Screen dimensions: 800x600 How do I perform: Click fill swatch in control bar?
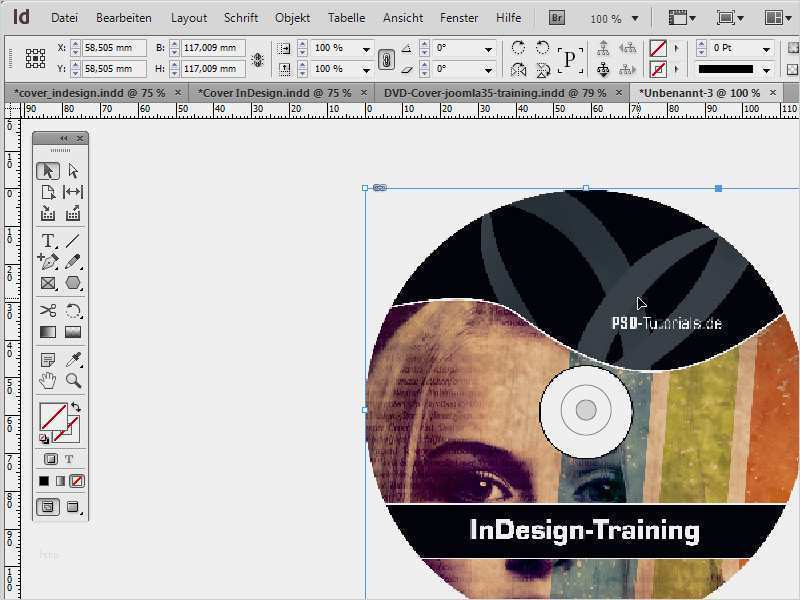point(658,48)
